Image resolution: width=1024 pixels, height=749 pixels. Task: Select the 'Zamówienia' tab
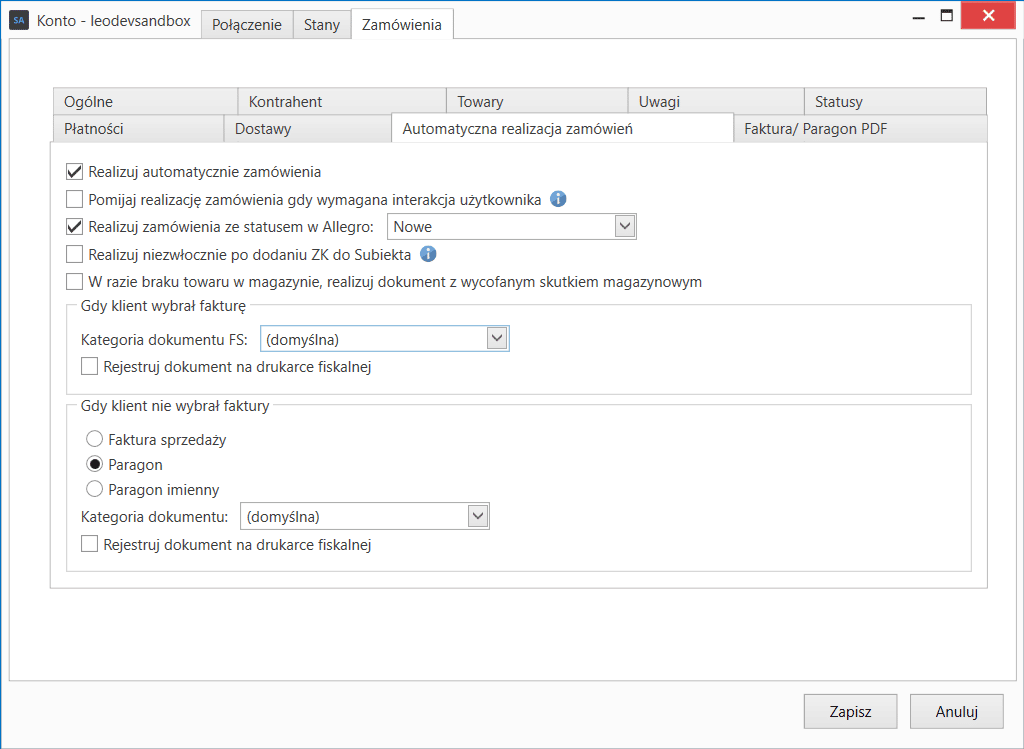(402, 24)
